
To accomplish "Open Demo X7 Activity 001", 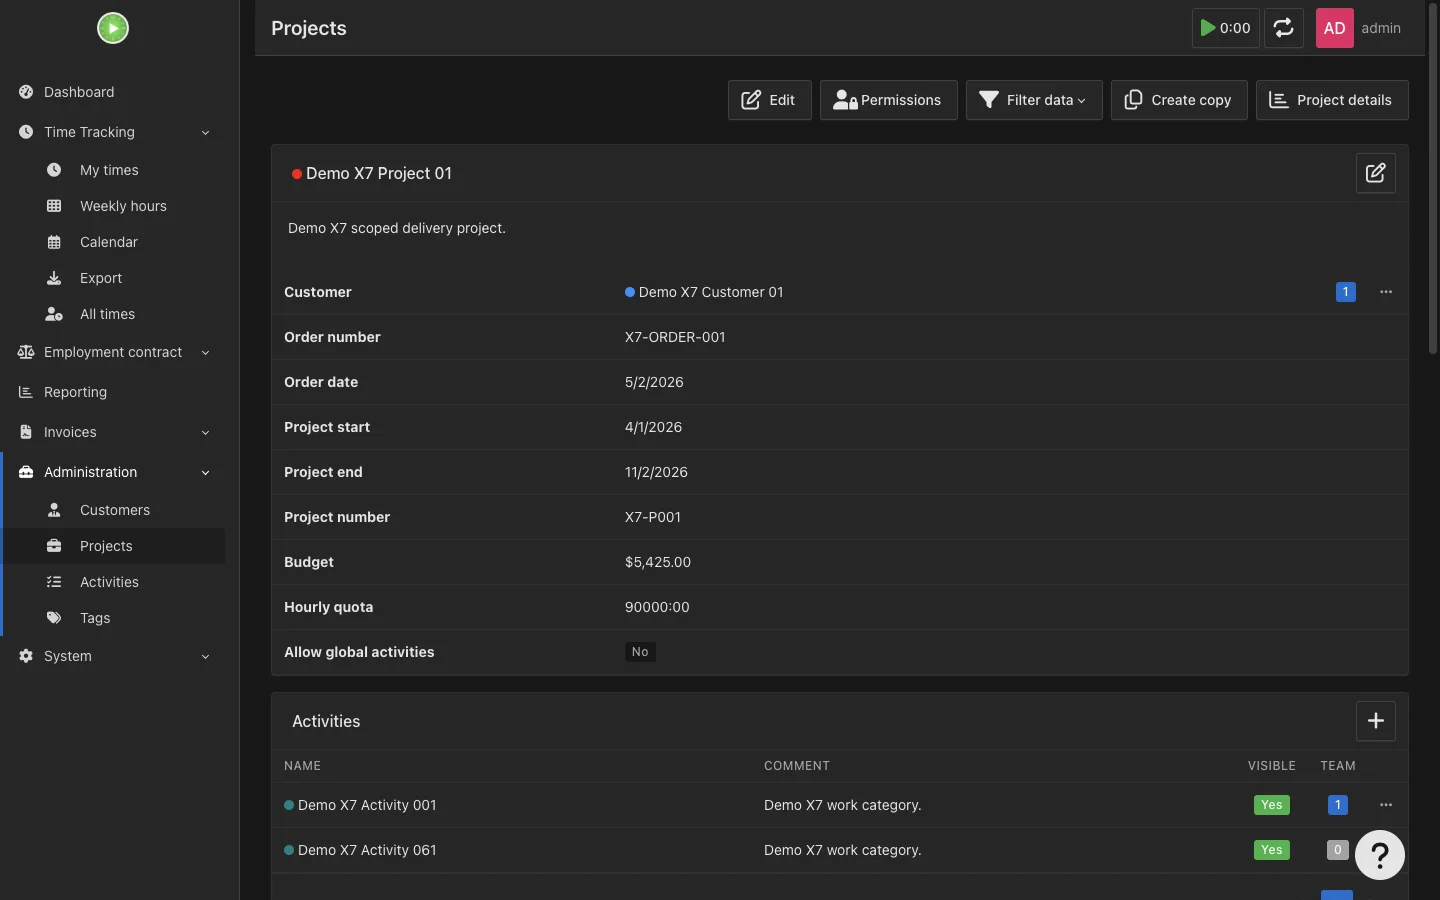I will [x=367, y=805].
